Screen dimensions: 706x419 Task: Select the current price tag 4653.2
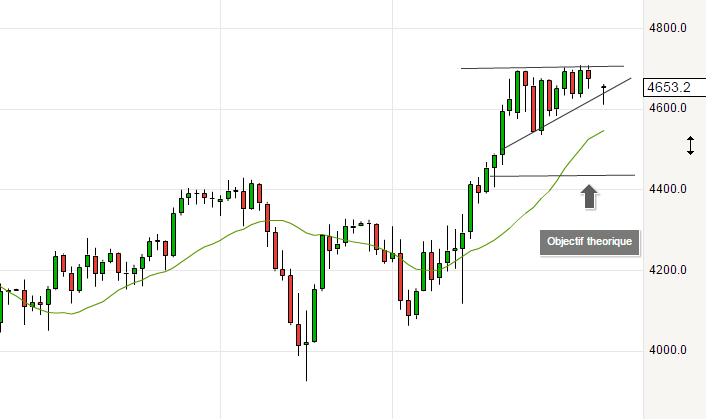(672, 87)
